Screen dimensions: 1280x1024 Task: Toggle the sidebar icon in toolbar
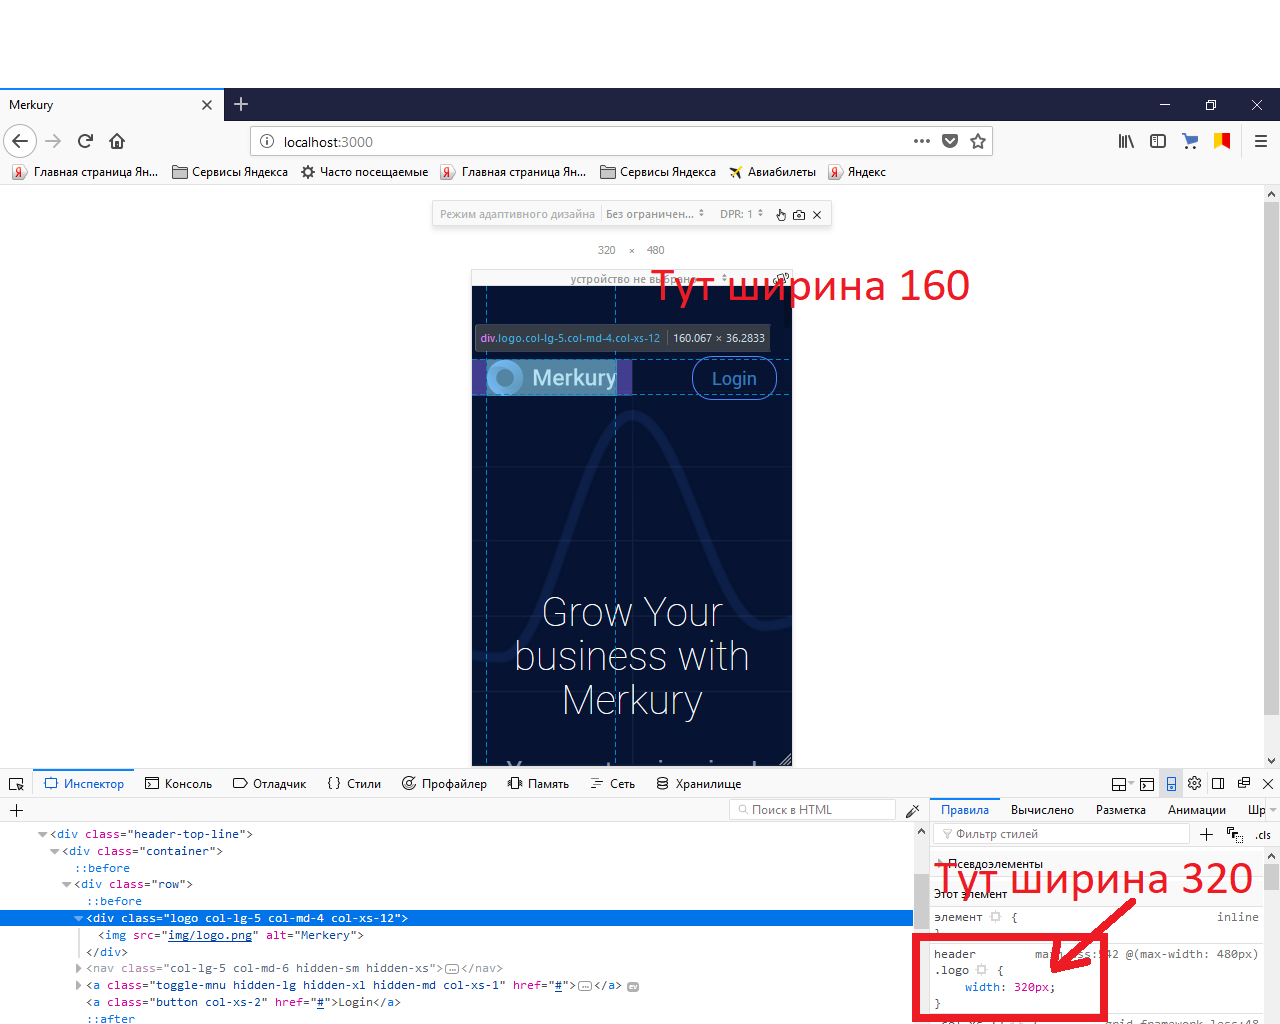pyautogui.click(x=1158, y=141)
